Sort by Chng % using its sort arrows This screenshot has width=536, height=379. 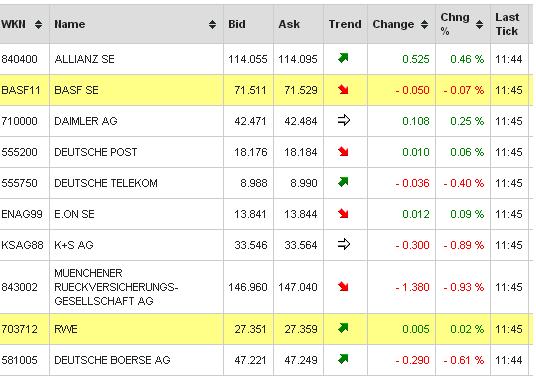tap(480, 24)
